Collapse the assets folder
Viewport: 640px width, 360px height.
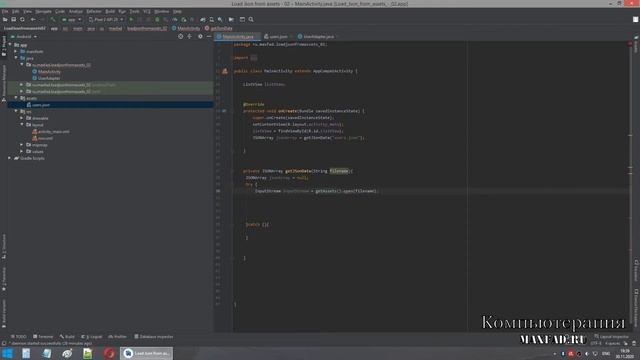tap(16, 98)
